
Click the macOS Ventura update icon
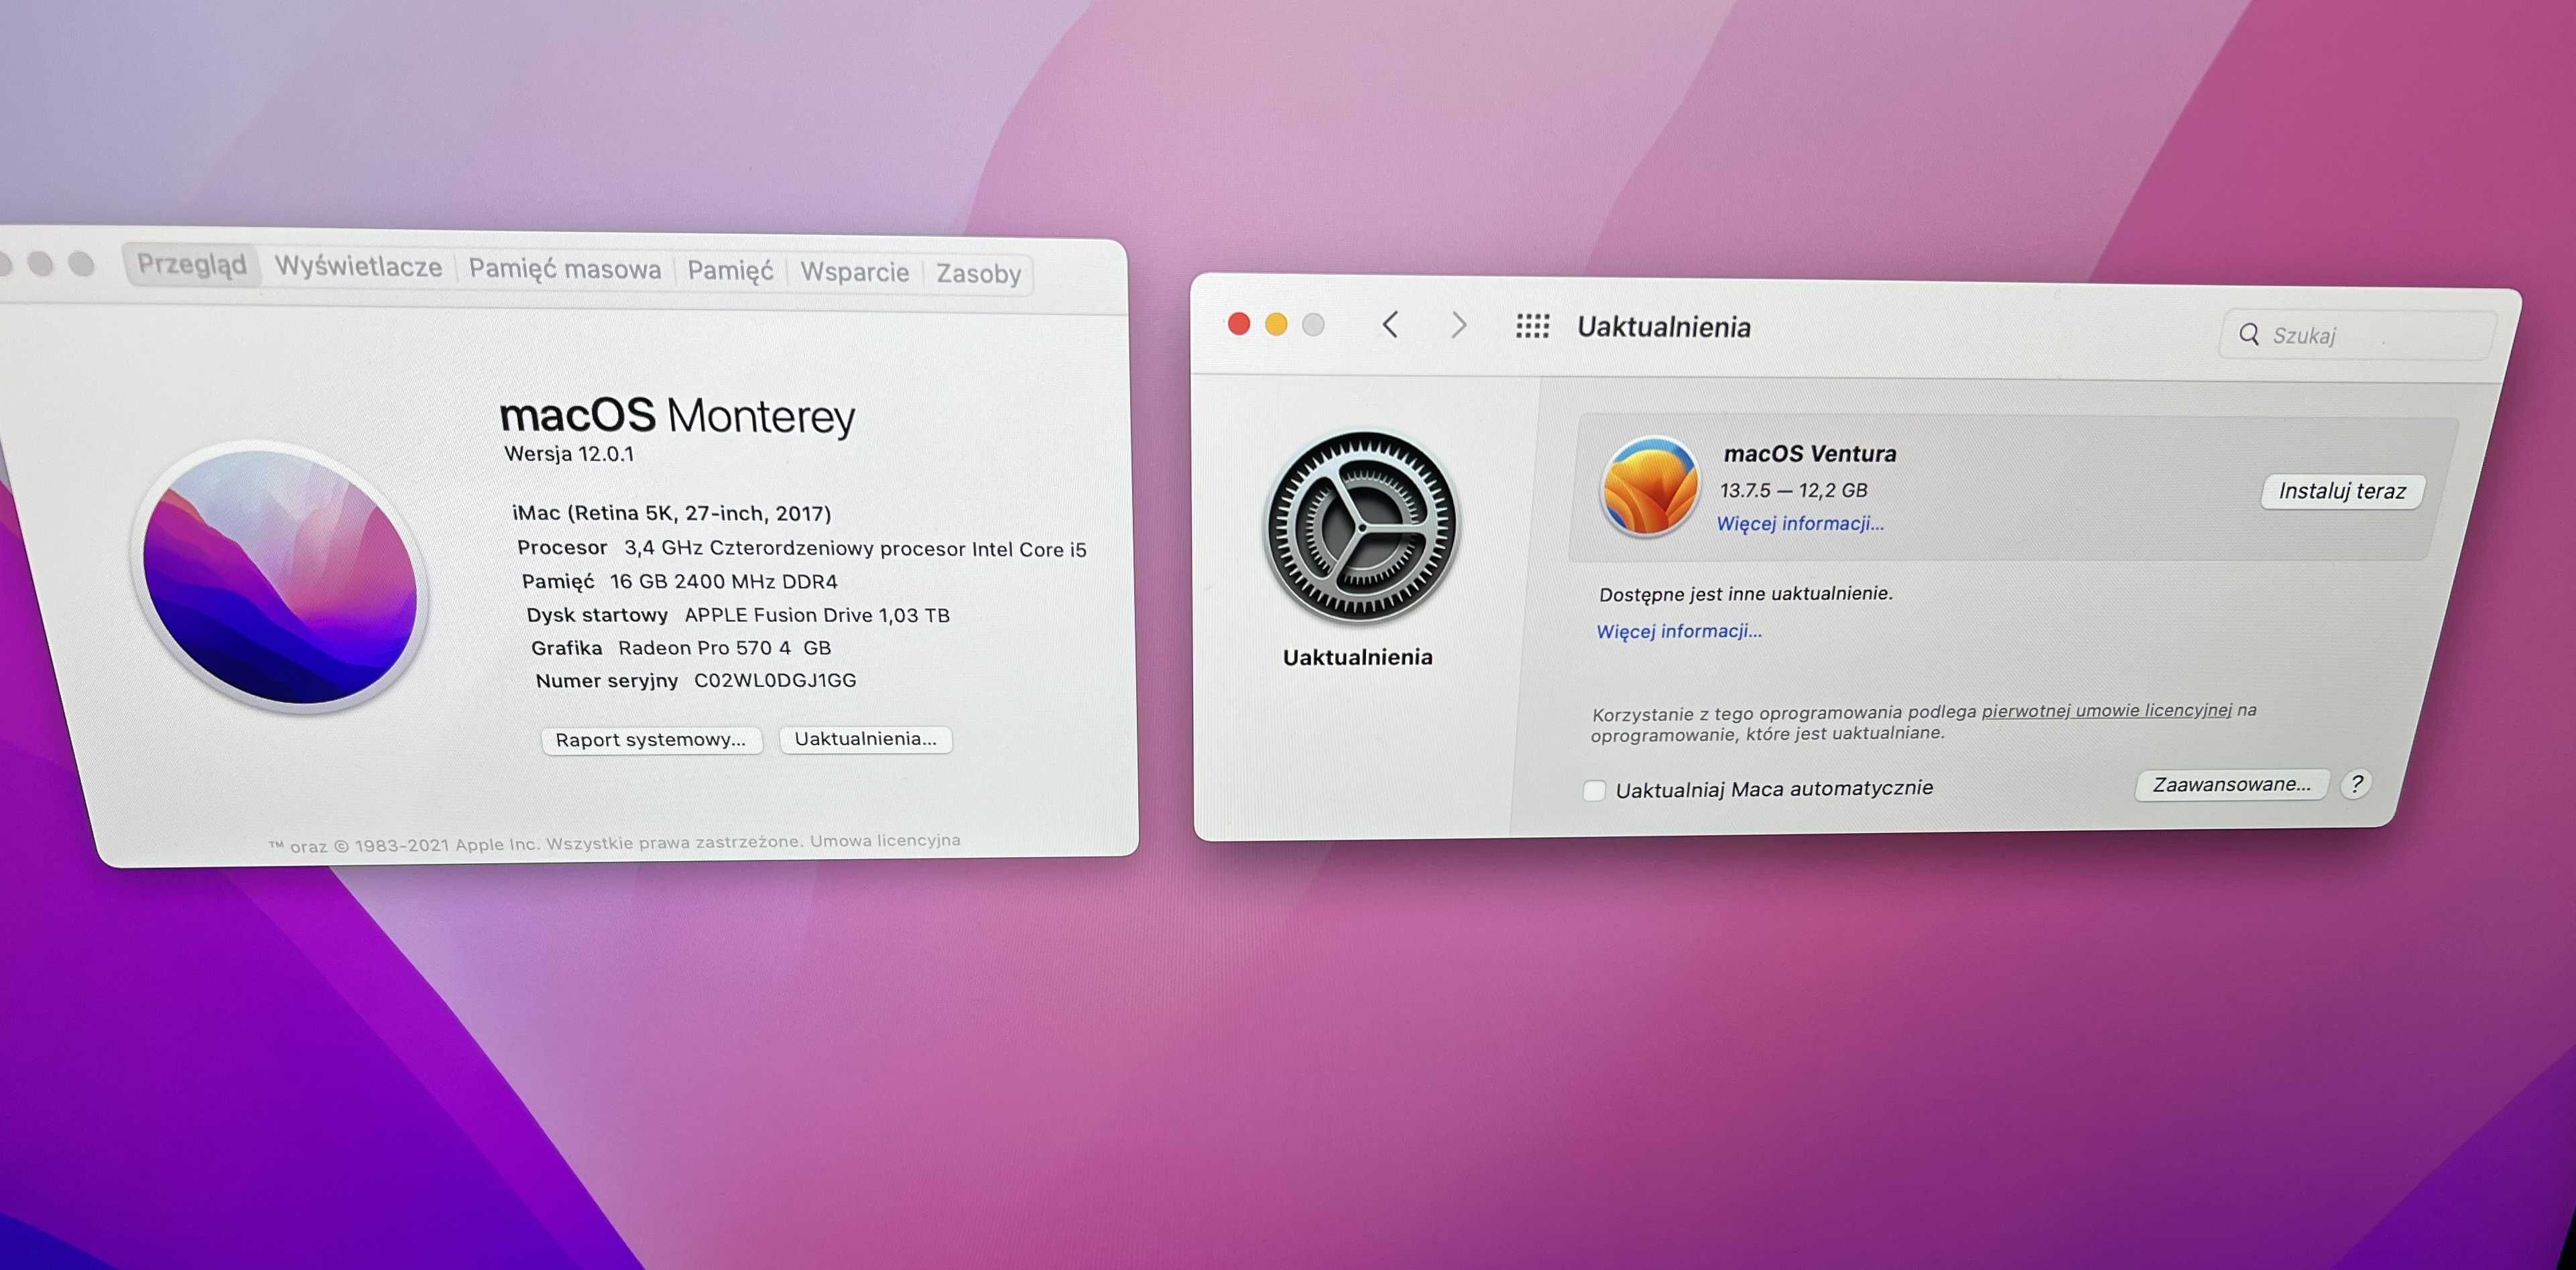click(x=1650, y=487)
